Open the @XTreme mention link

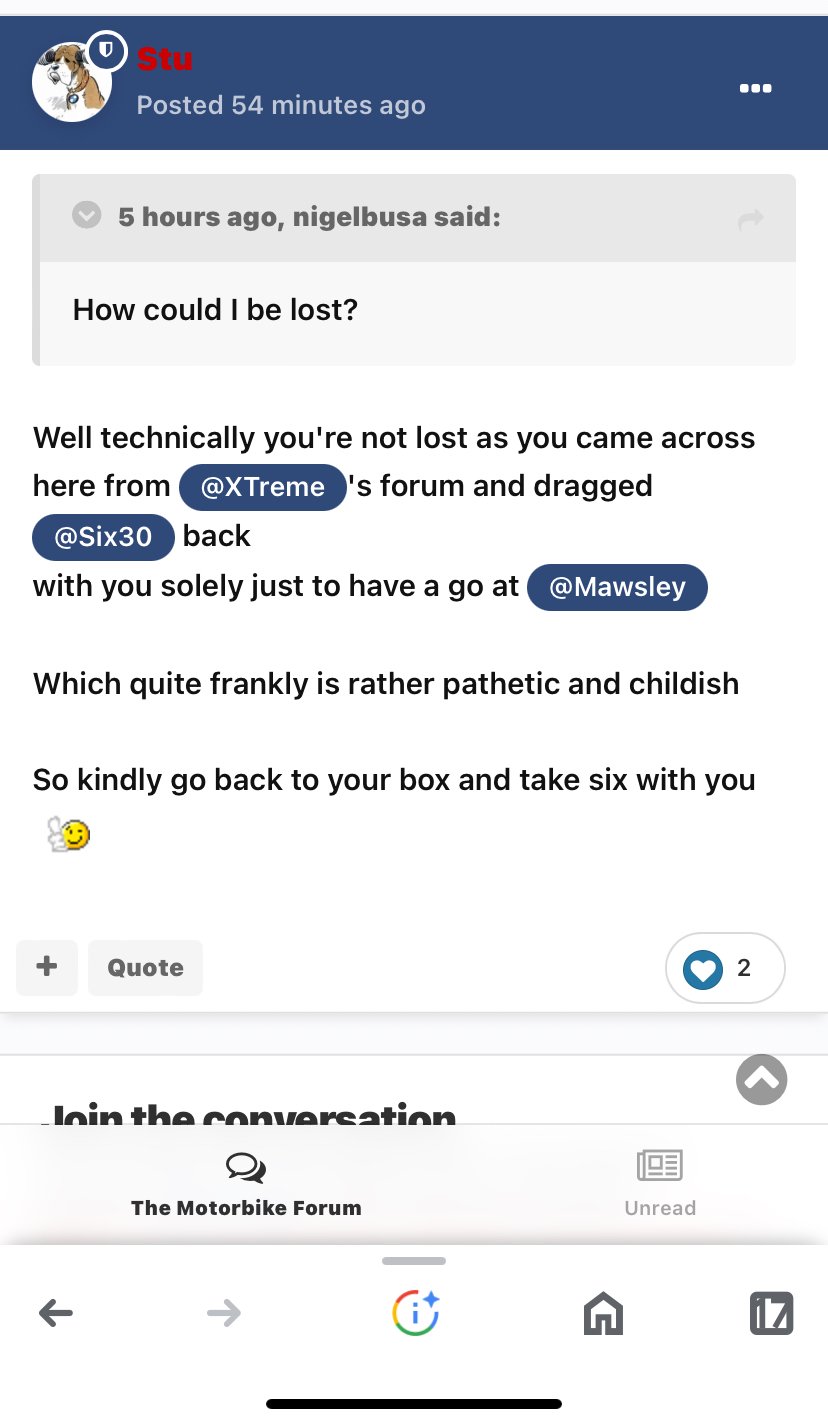262,487
